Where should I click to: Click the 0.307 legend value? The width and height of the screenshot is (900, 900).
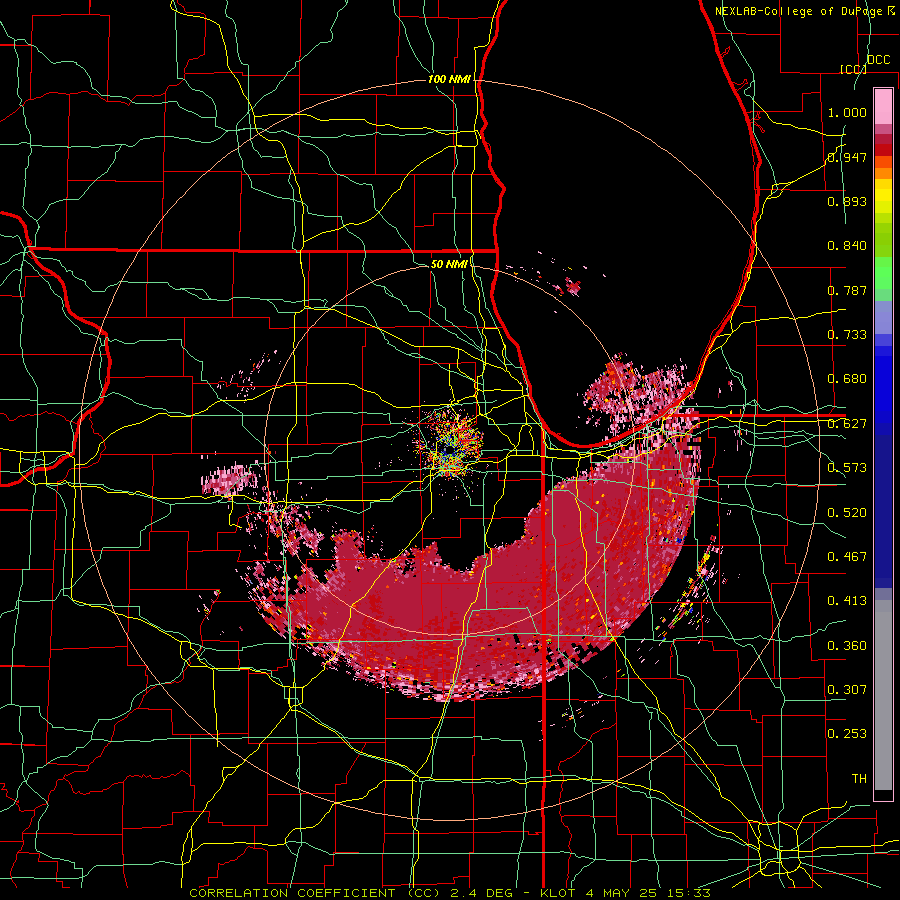pos(847,690)
